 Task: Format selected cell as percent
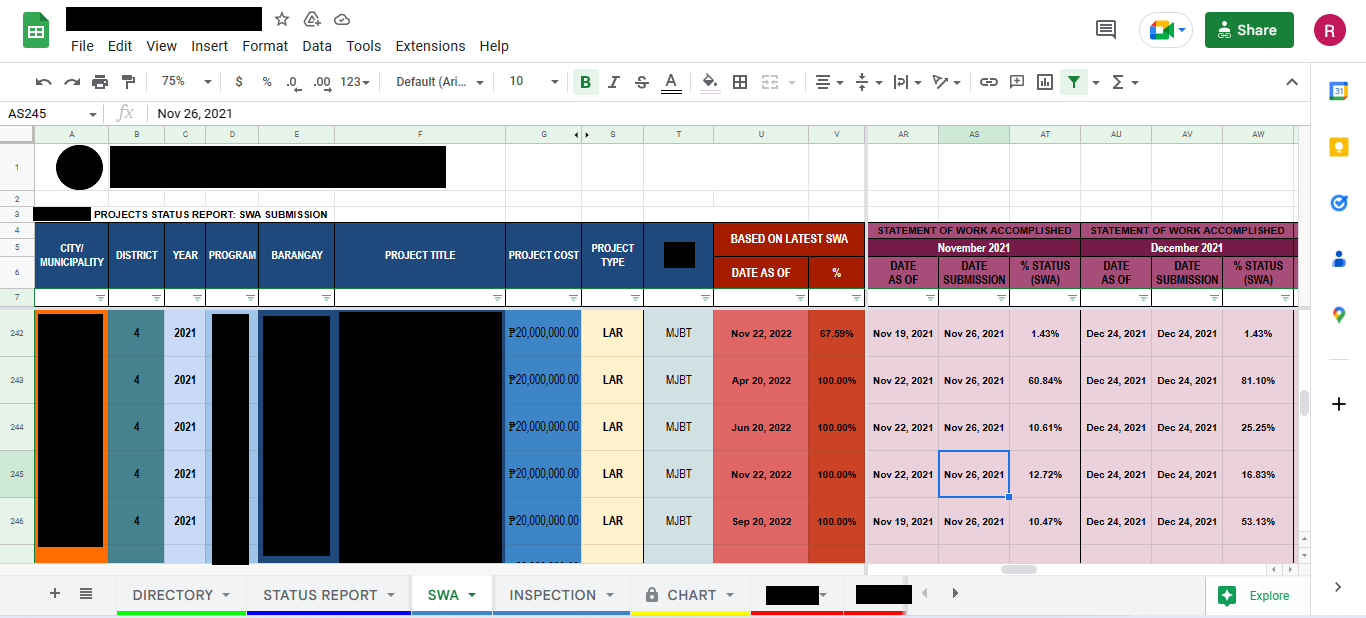tap(267, 82)
